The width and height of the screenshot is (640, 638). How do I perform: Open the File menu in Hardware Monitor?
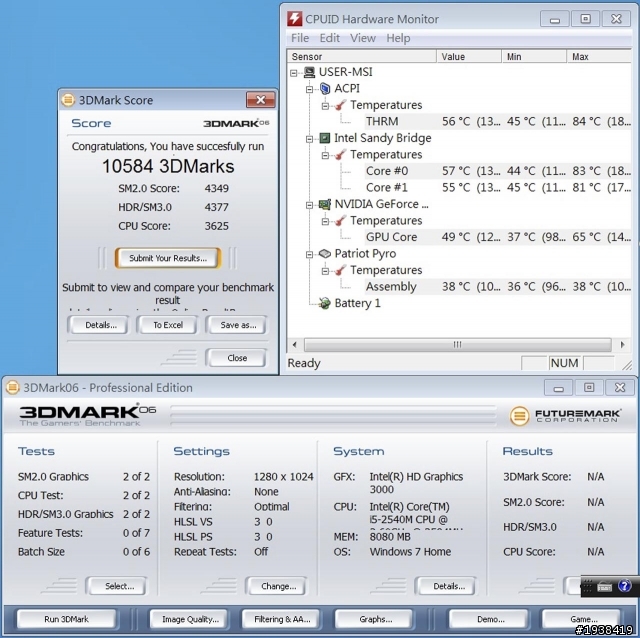[x=300, y=38]
